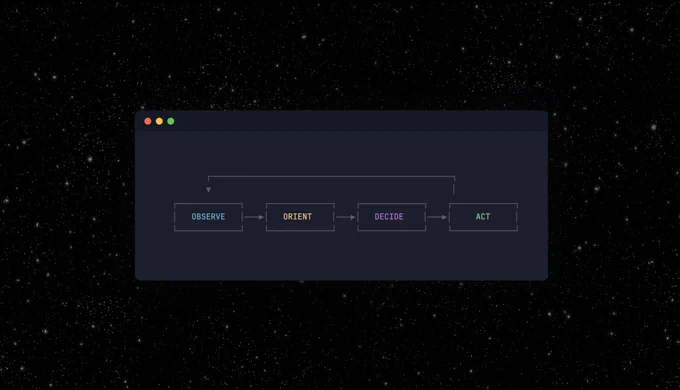Click the red close window dot
The width and height of the screenshot is (680, 390).
coord(148,121)
